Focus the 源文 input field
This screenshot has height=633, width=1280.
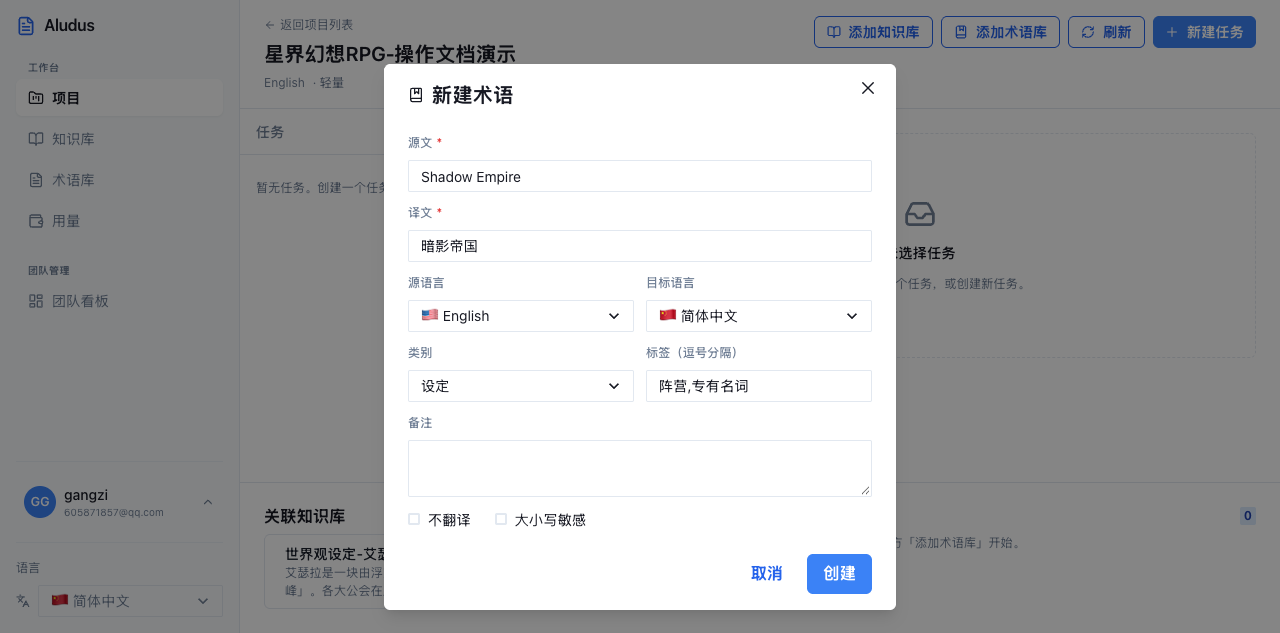[640, 176]
